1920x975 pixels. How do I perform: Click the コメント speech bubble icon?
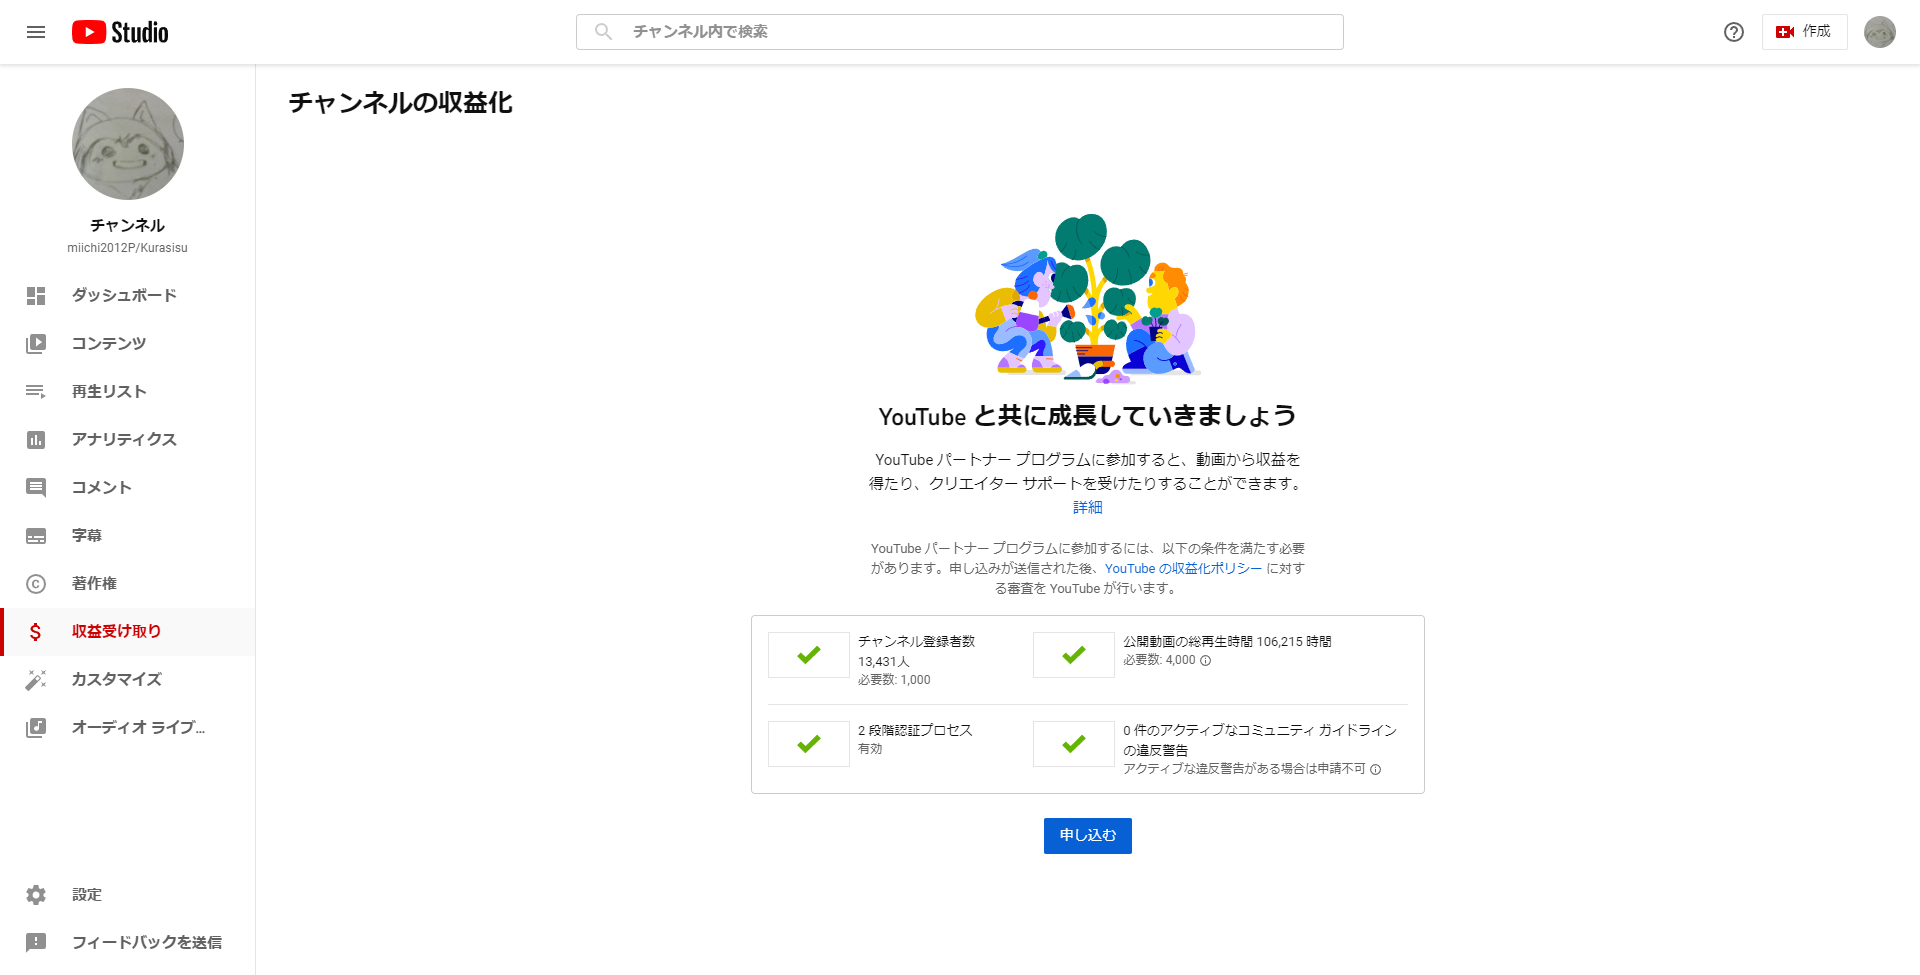pos(36,488)
